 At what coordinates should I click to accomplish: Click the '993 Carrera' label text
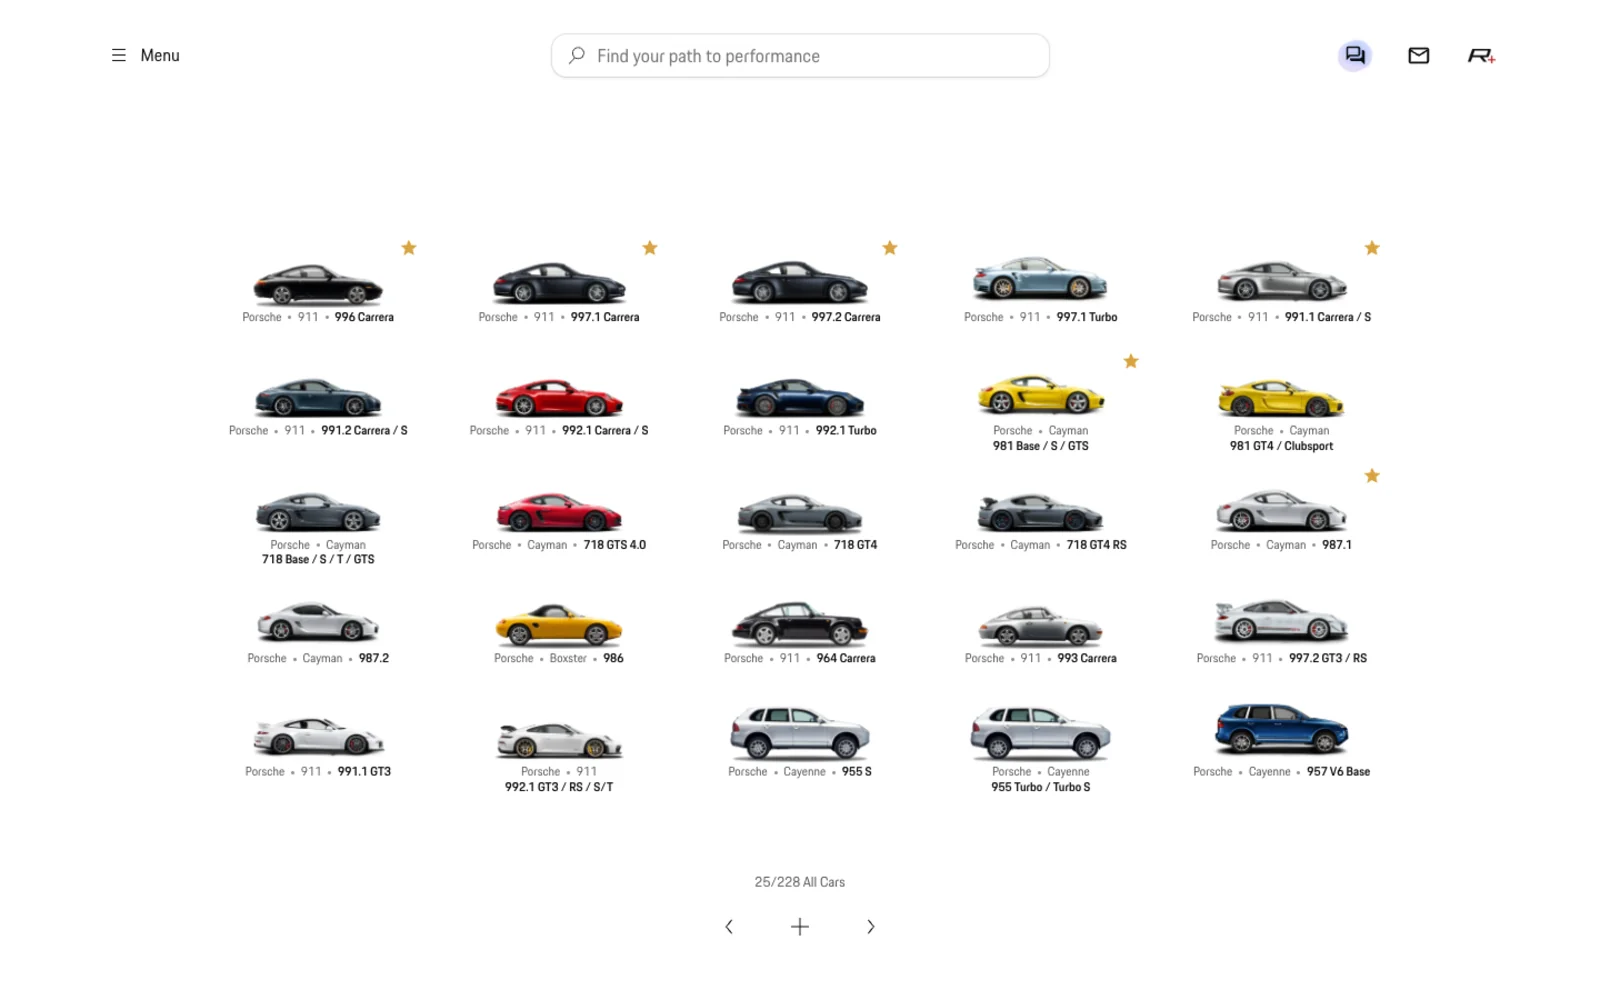click(1087, 659)
